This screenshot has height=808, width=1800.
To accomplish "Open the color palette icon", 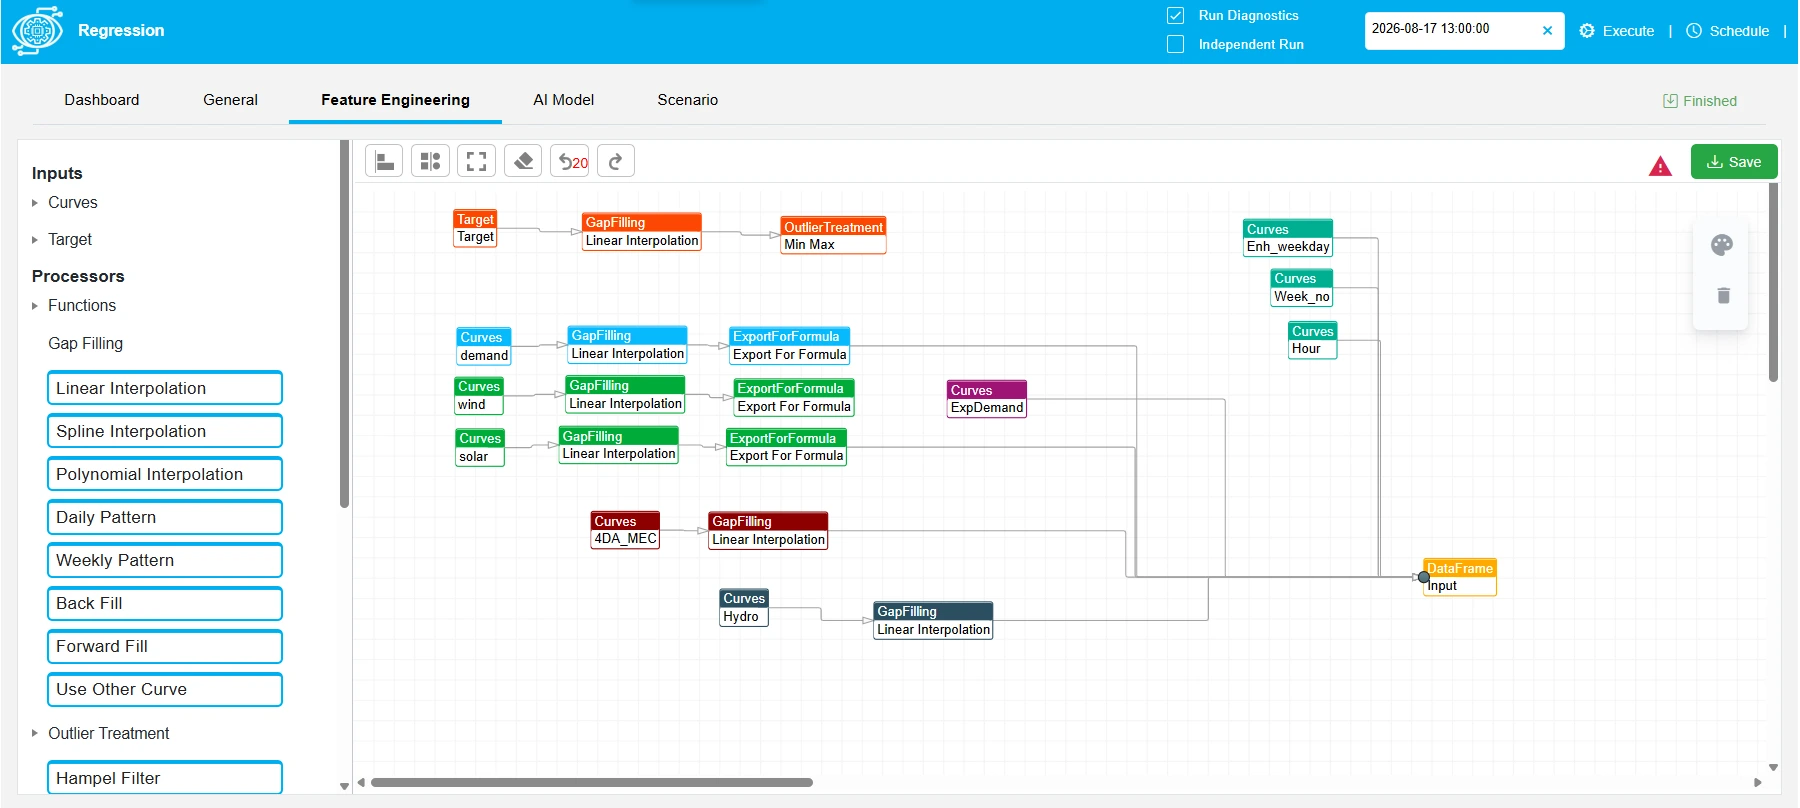I will [1721, 245].
